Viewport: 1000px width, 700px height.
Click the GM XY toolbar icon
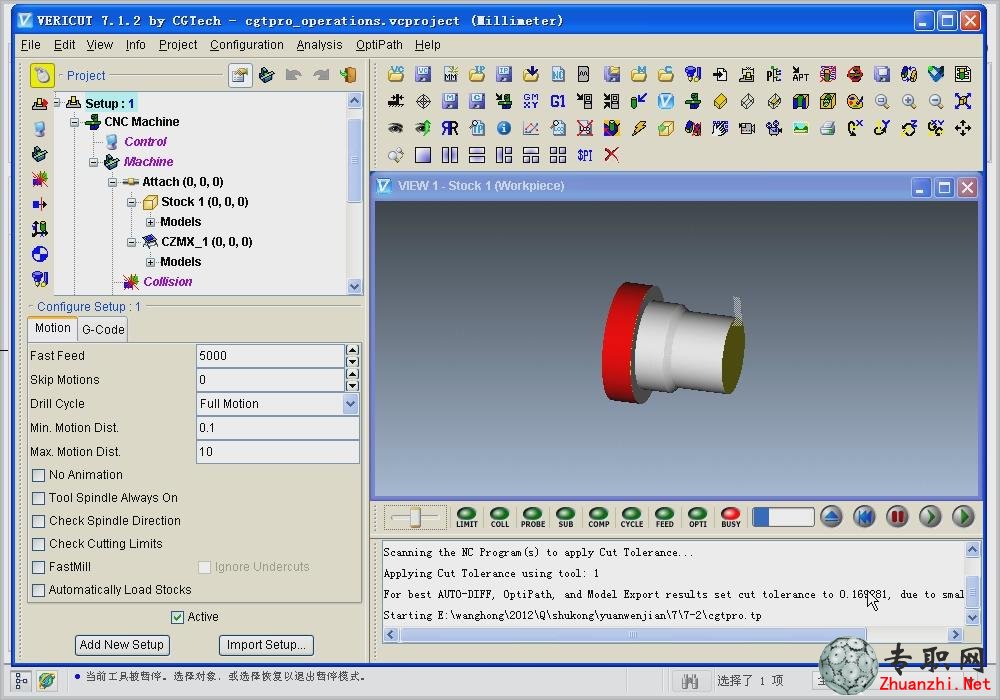pyautogui.click(x=531, y=101)
